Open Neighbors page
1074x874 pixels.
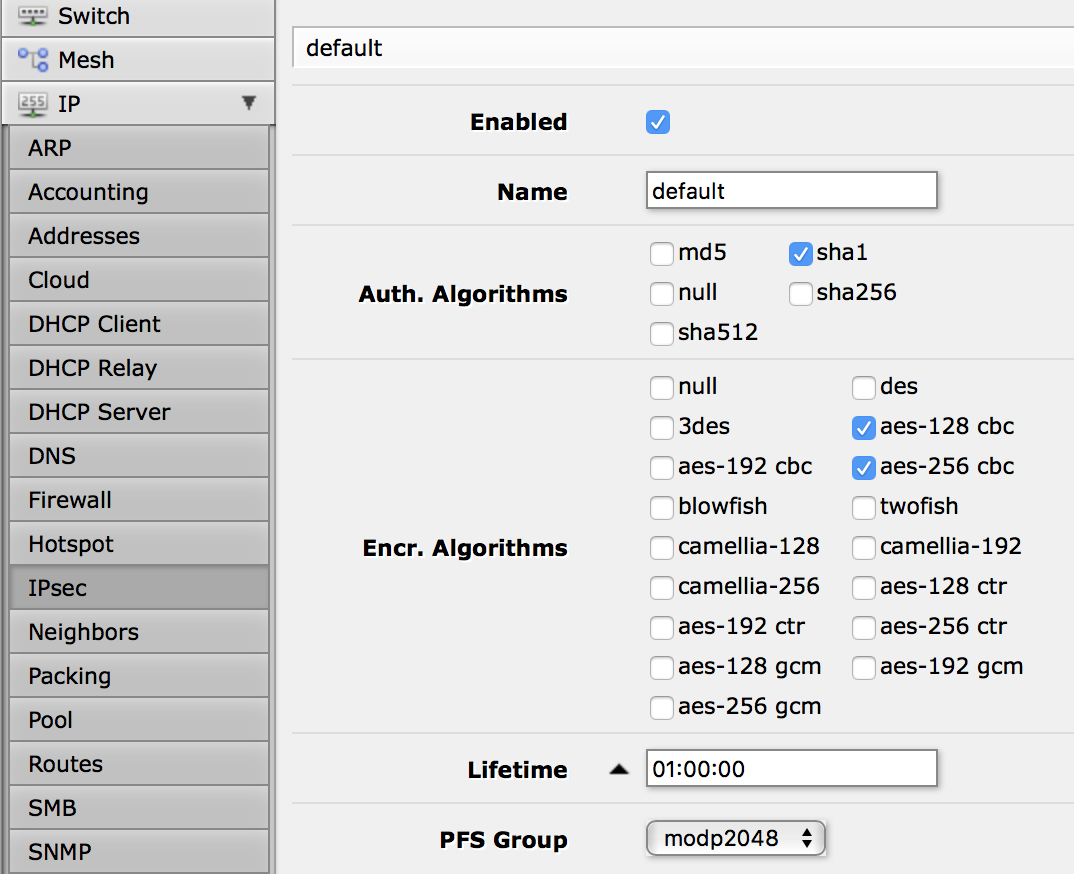coord(139,632)
